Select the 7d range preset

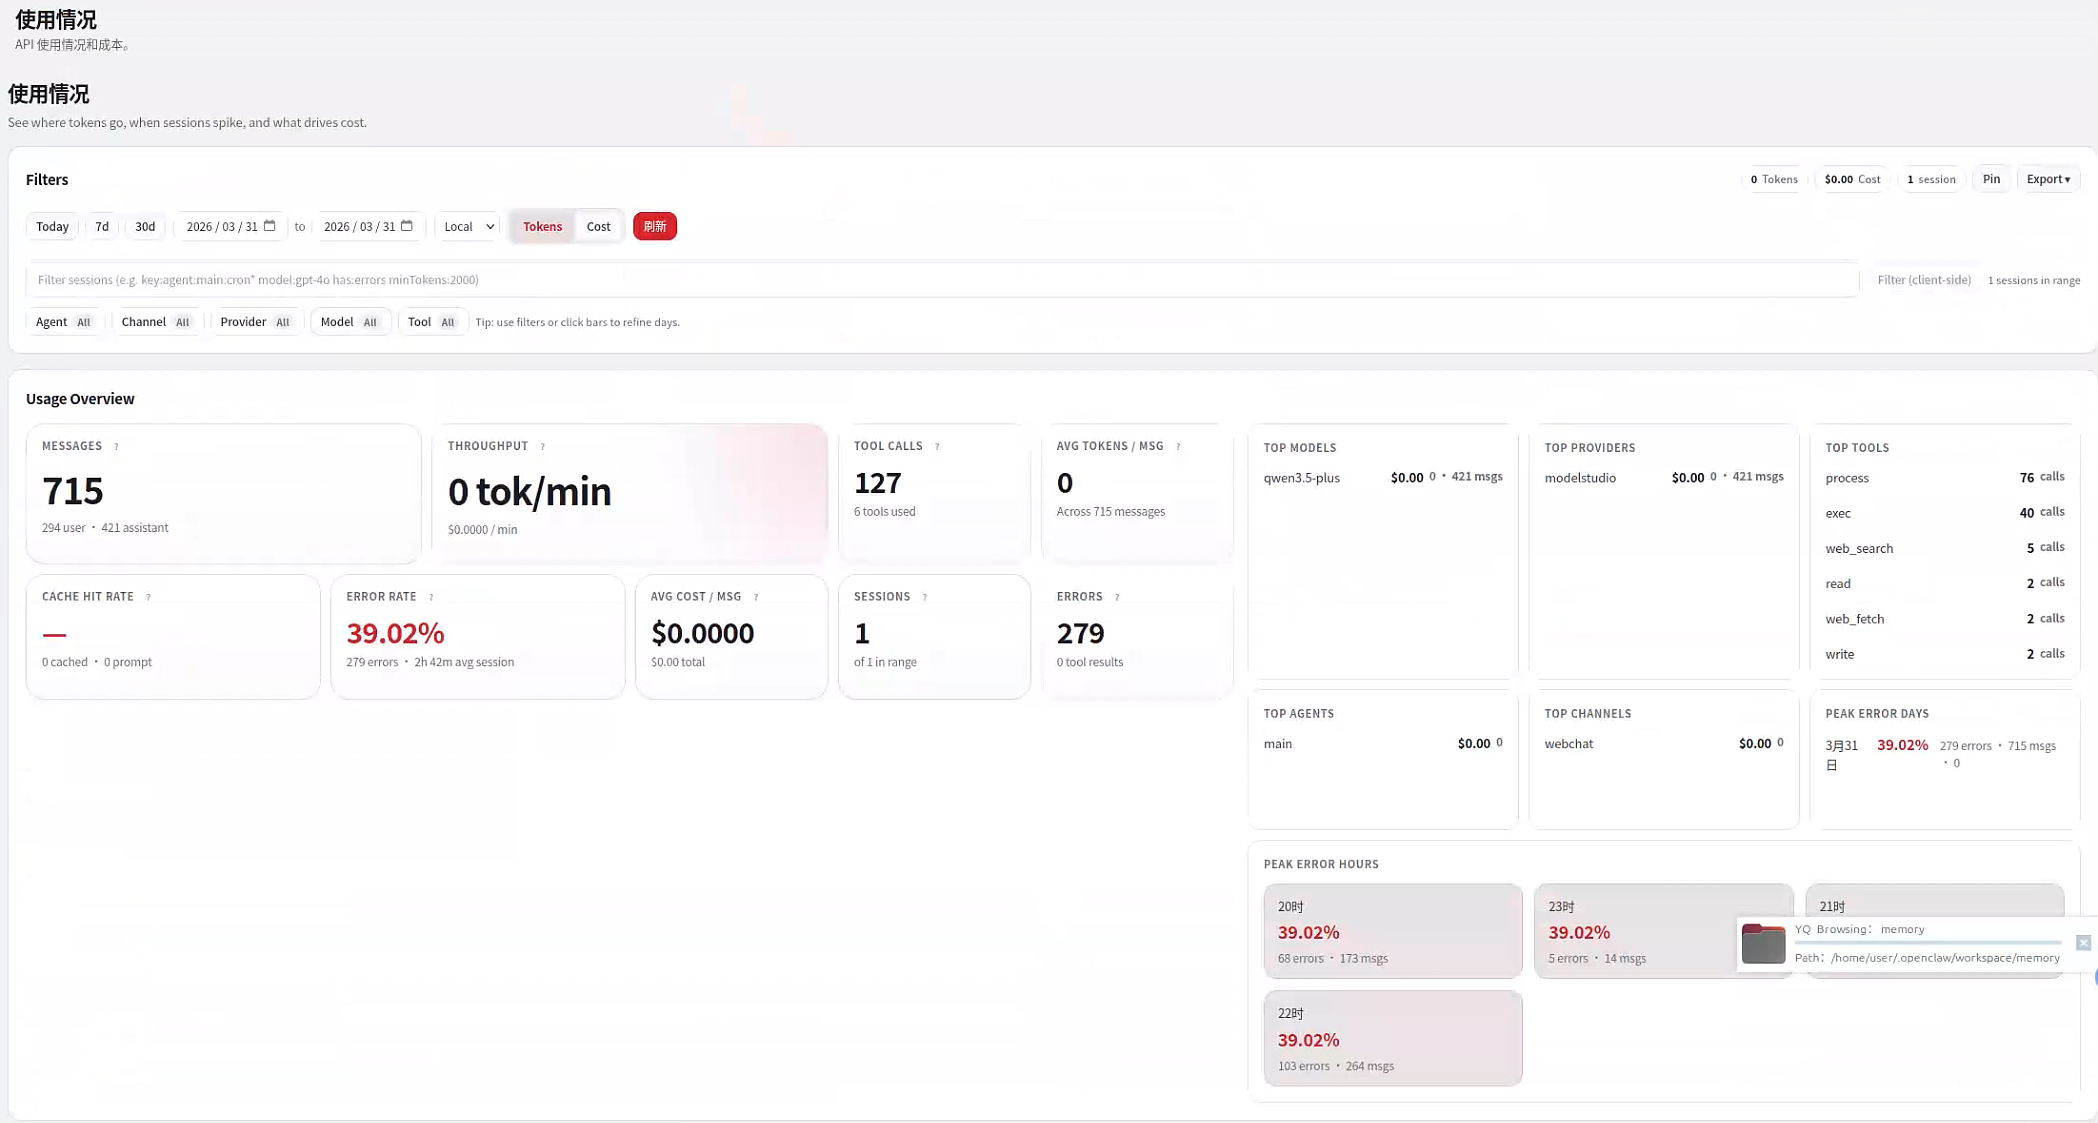click(102, 227)
